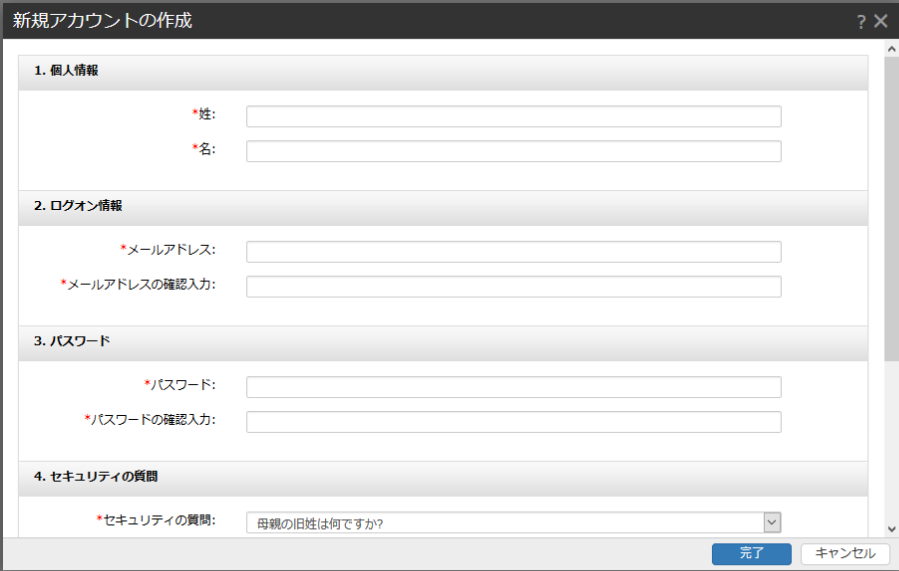Close the 新規アカウントの作成 dialog
Viewport: 899px width, 571px height.
click(881, 21)
